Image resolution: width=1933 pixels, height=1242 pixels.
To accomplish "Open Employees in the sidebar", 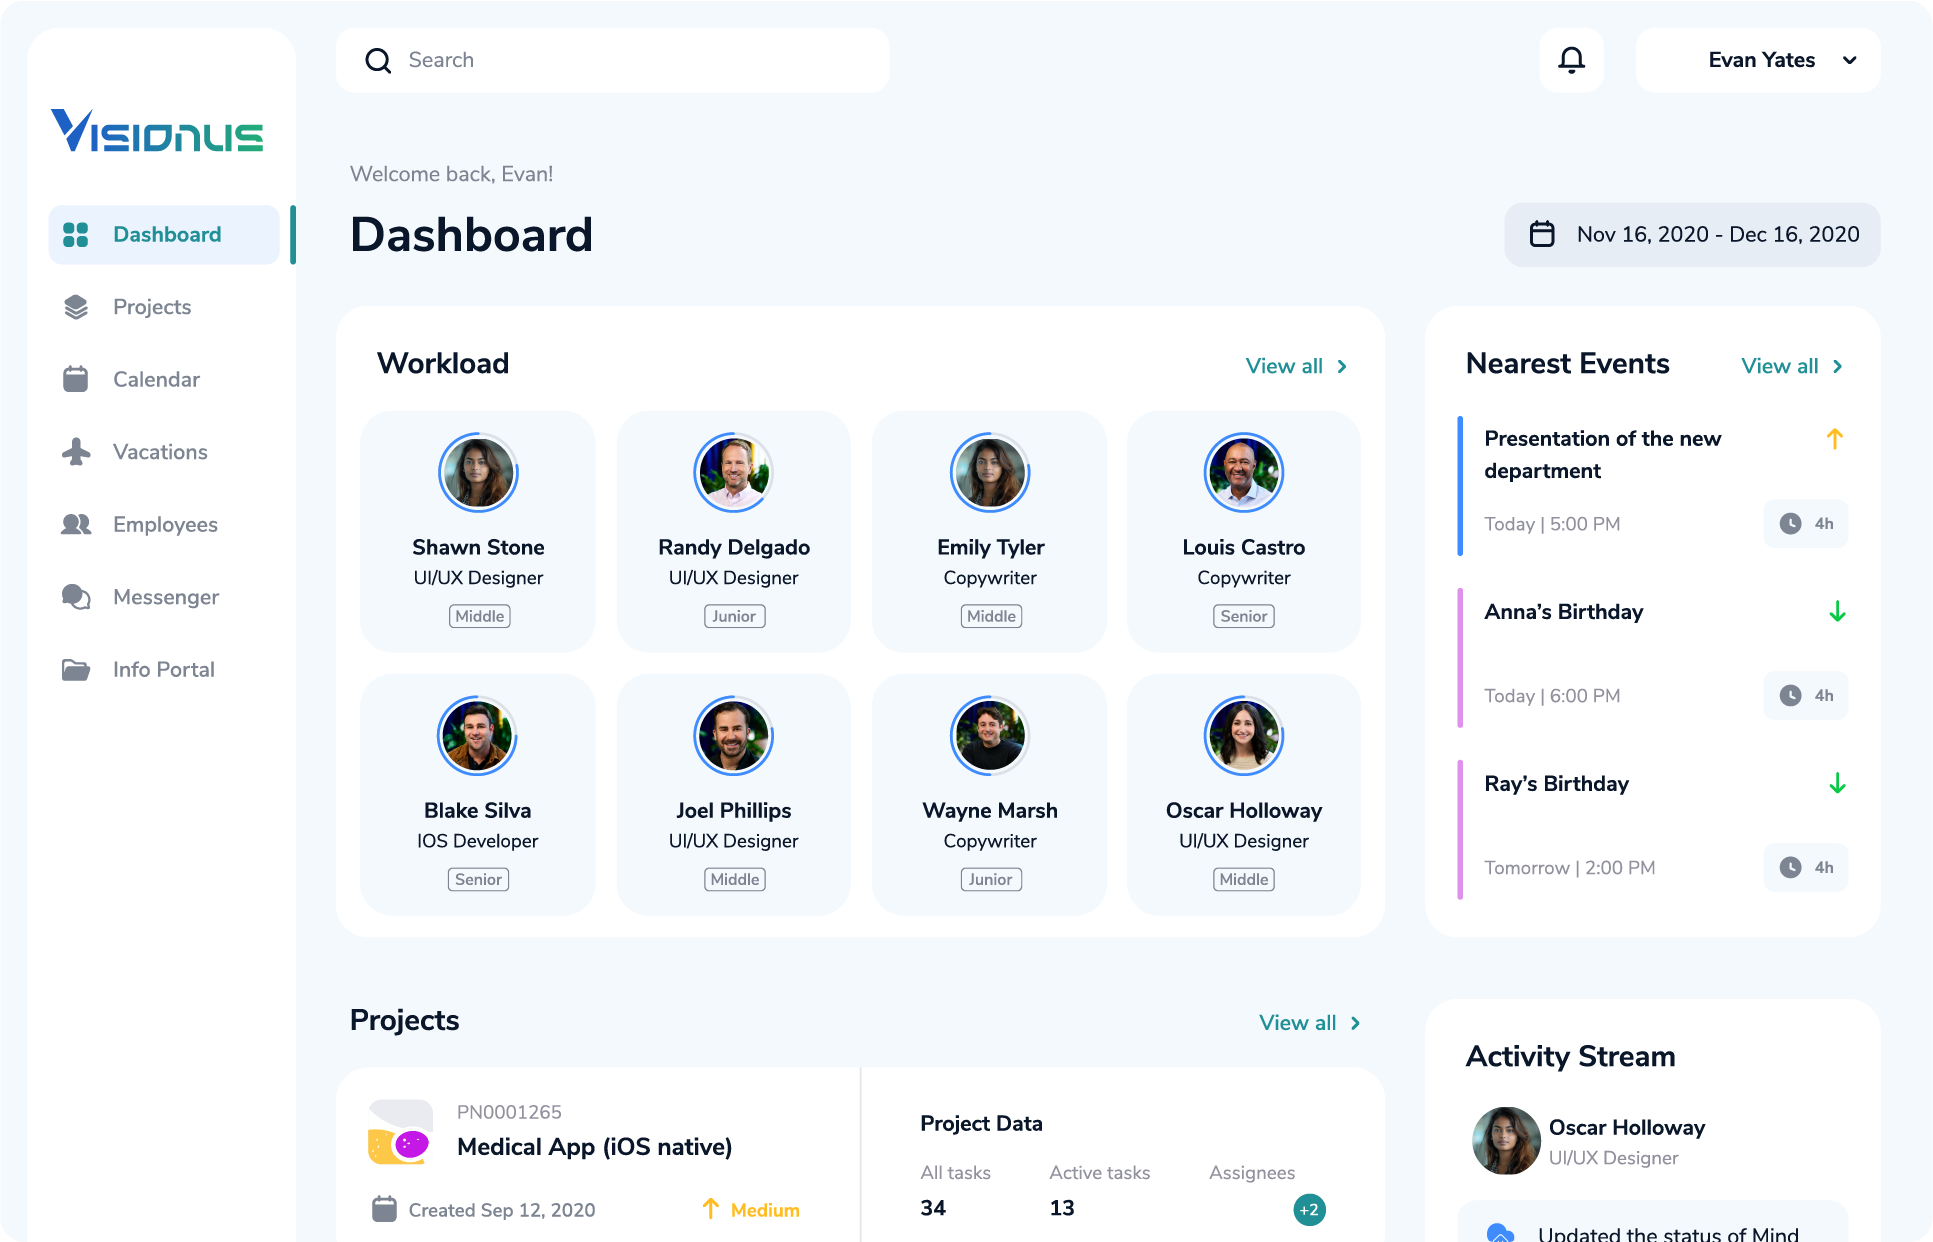I will tap(164, 525).
